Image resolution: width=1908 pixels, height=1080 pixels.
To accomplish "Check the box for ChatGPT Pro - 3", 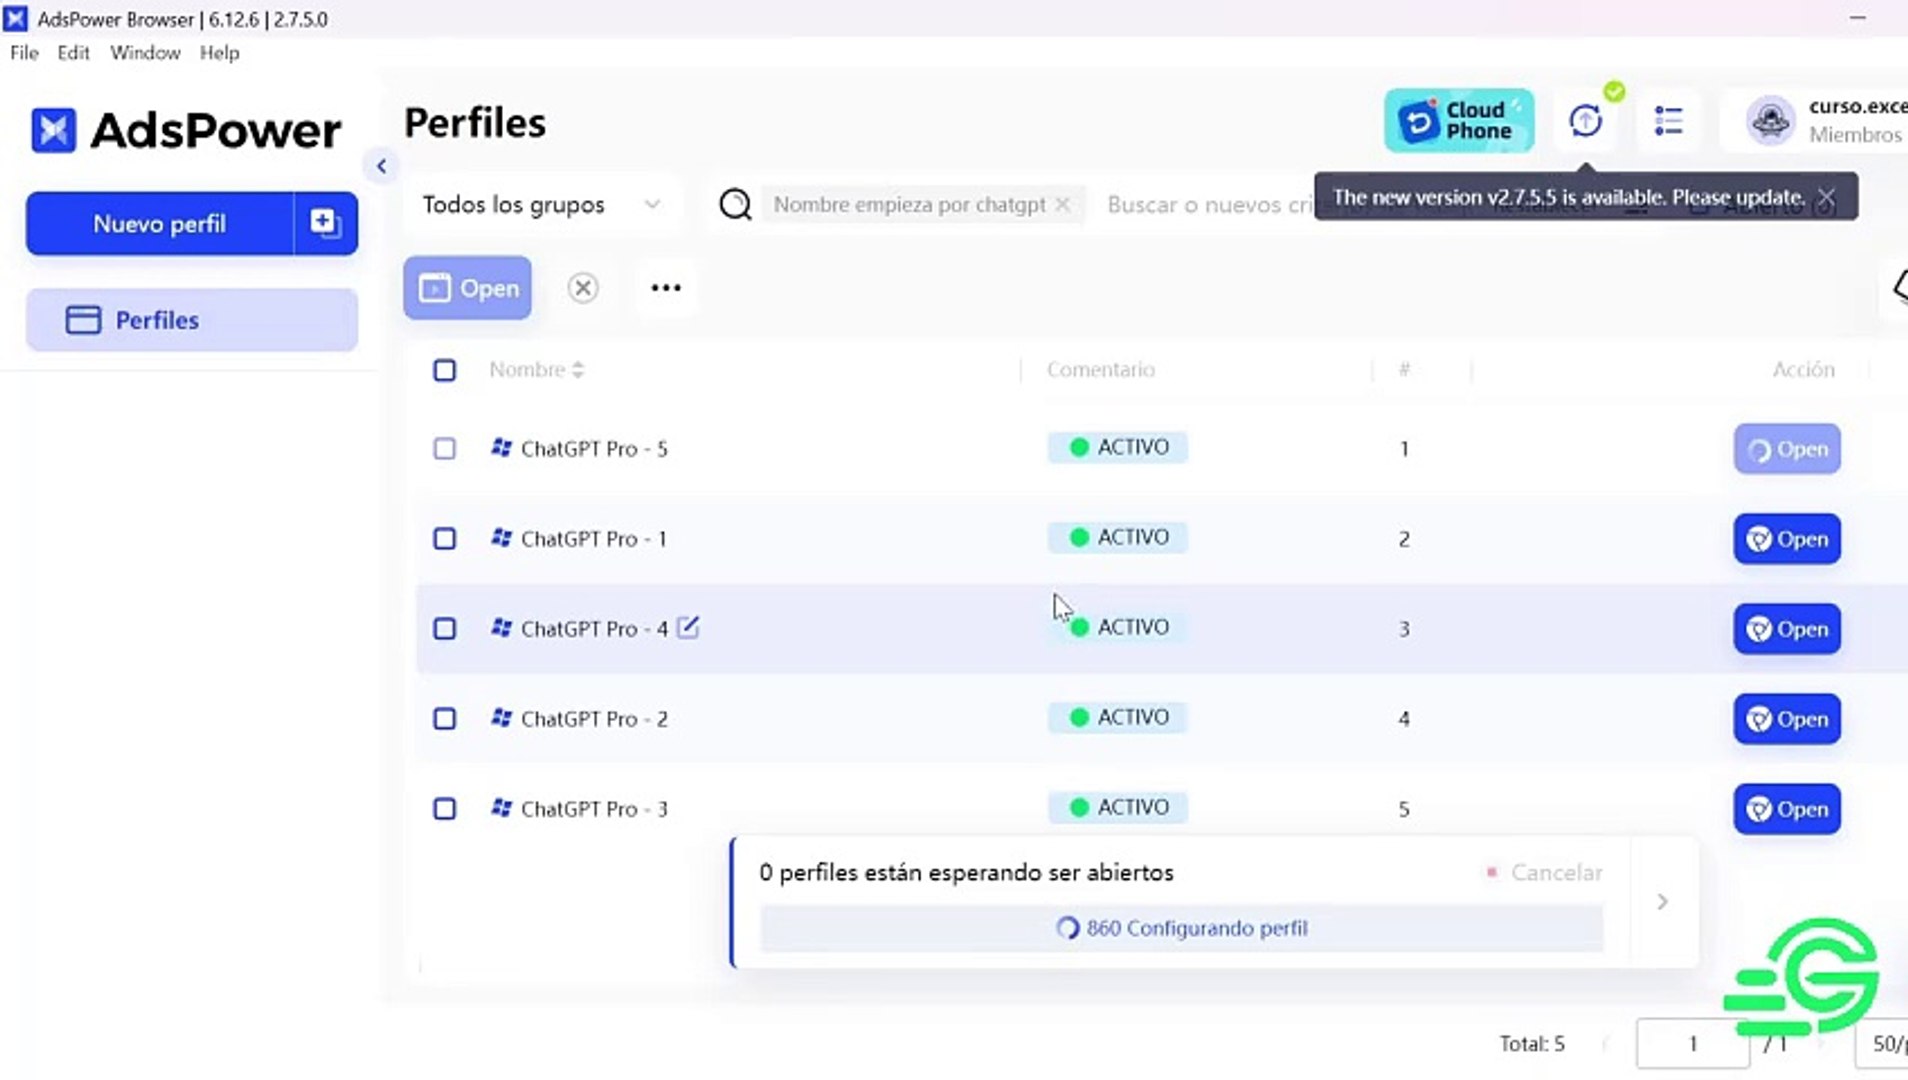I will pos(445,809).
